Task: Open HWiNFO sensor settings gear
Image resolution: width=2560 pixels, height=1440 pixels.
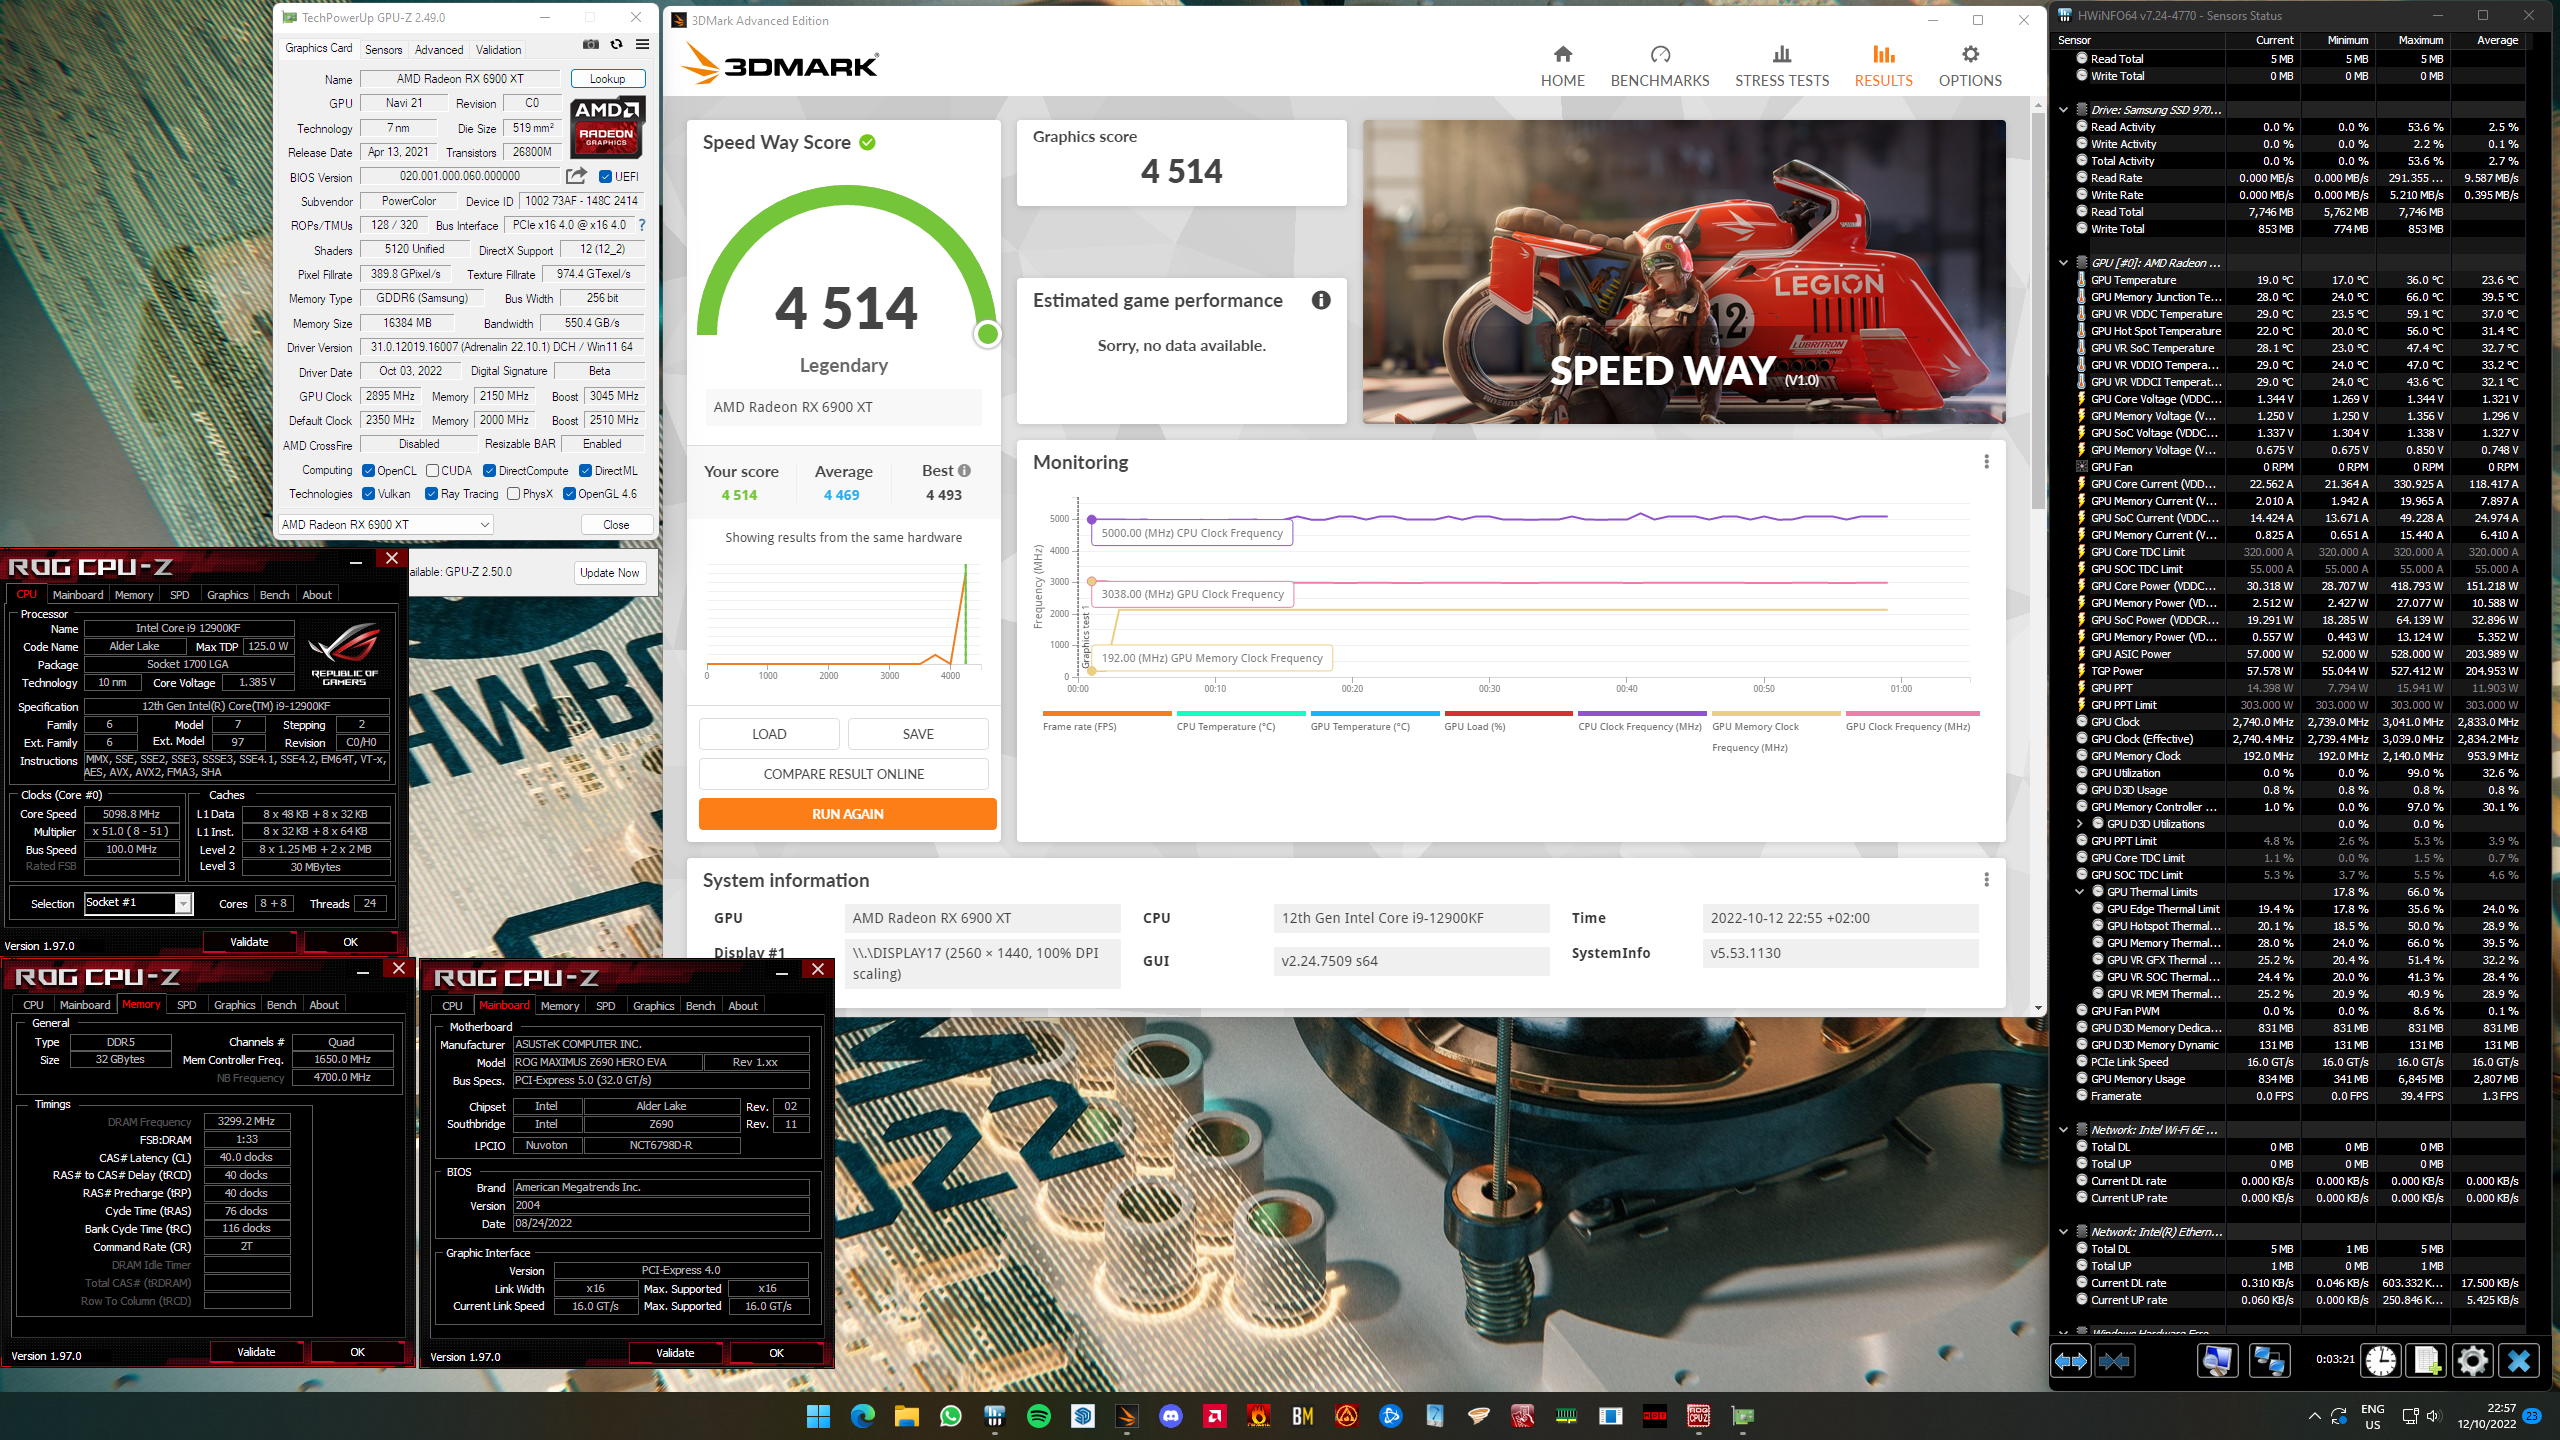Action: tap(2472, 1361)
